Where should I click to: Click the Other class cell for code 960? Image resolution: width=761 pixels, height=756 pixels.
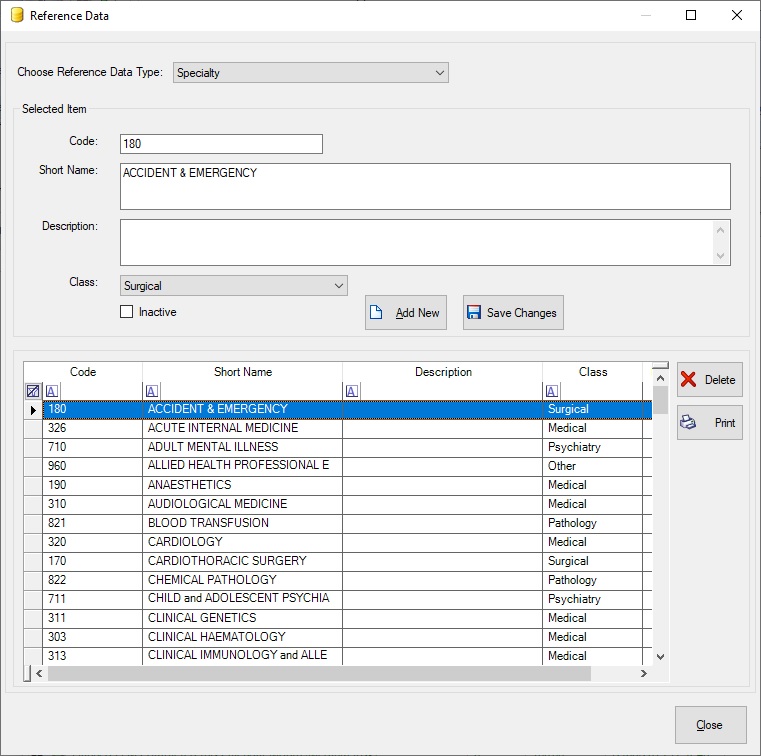pyautogui.click(x=593, y=466)
